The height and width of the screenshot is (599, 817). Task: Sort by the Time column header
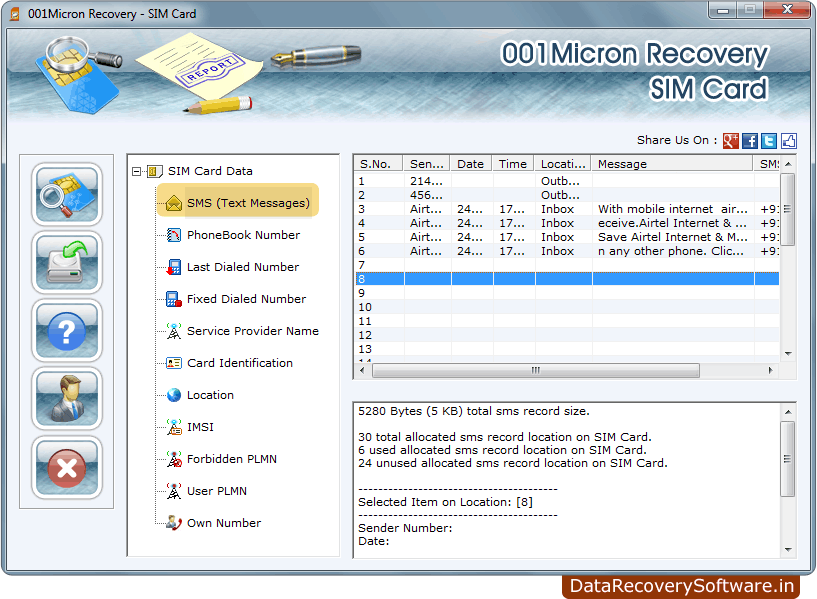514,164
